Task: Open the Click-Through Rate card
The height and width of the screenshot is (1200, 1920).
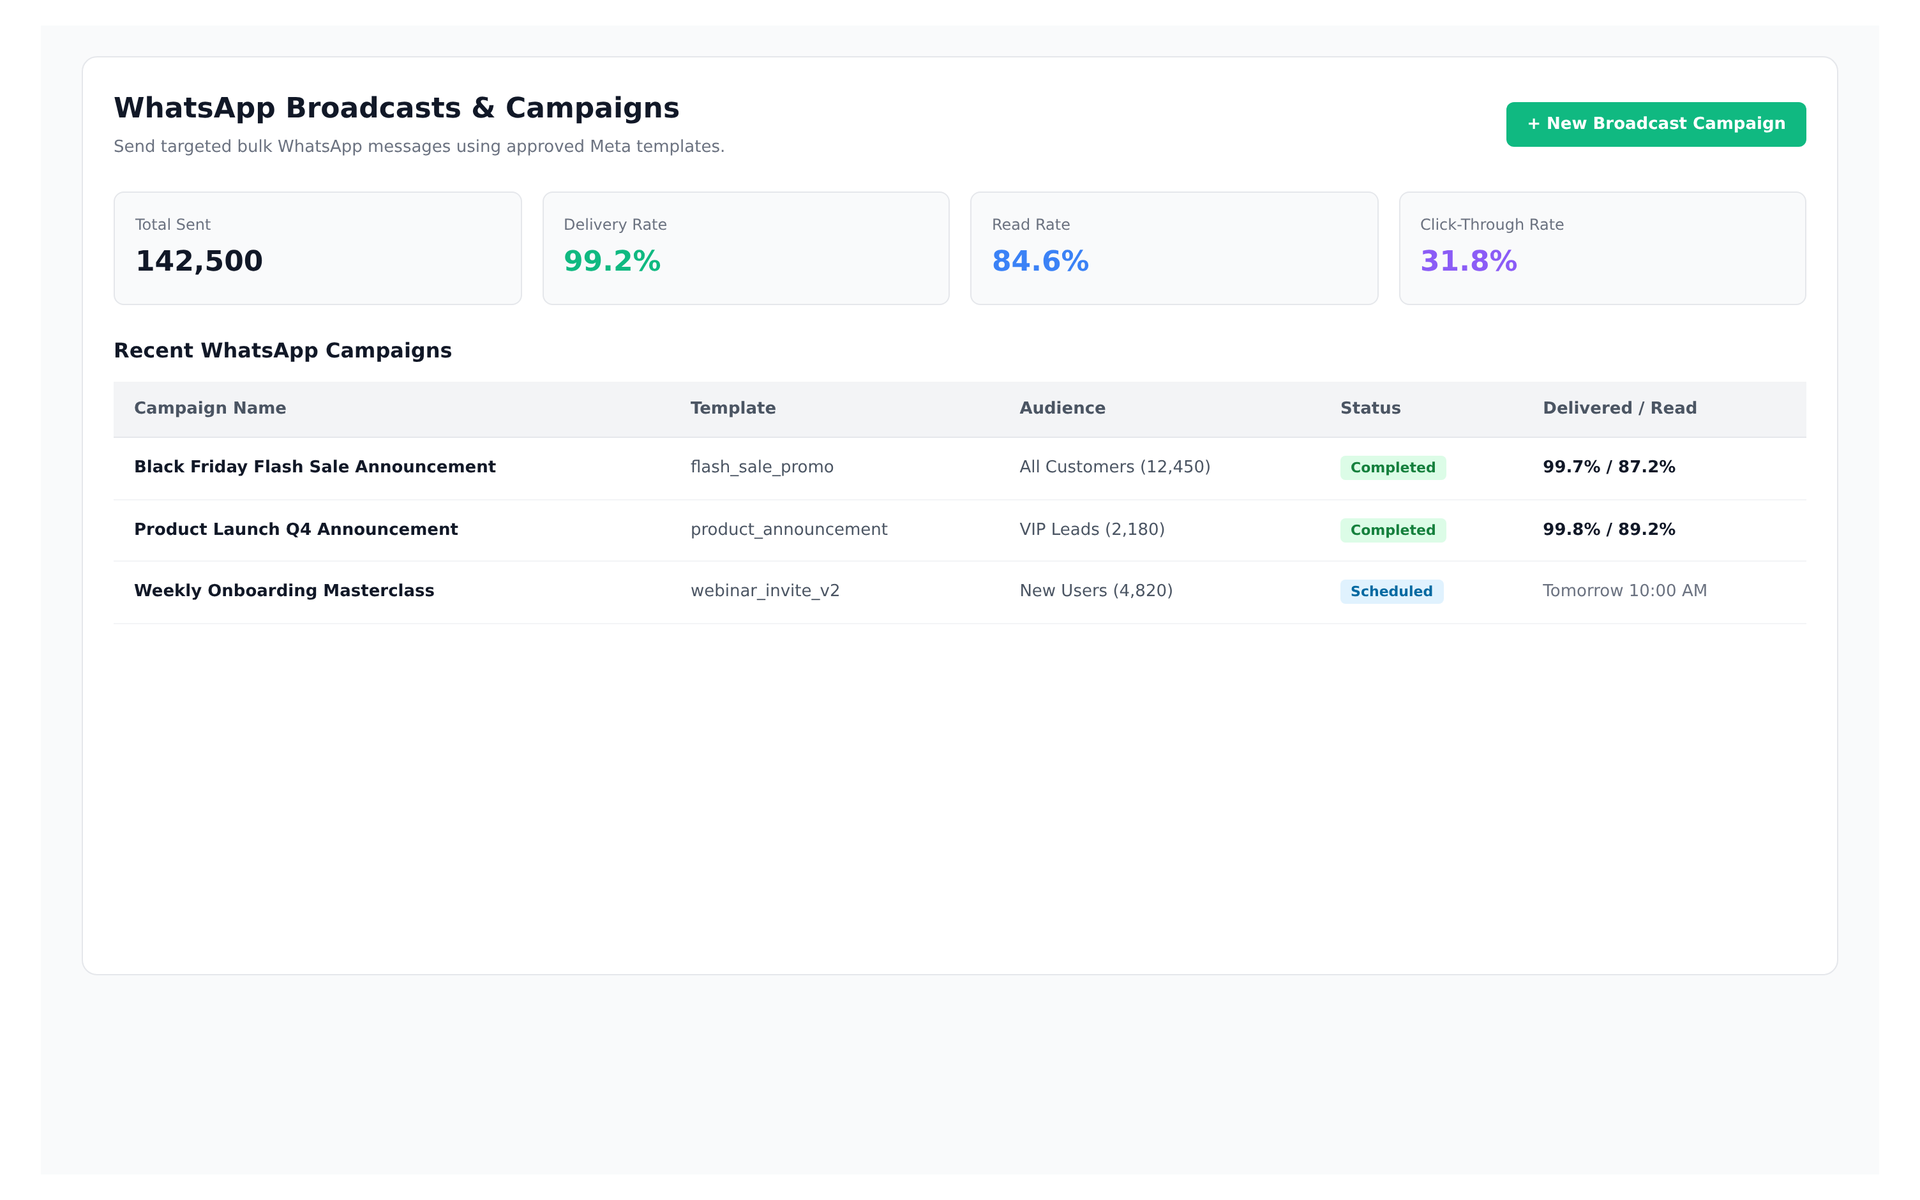Action: coord(1602,248)
